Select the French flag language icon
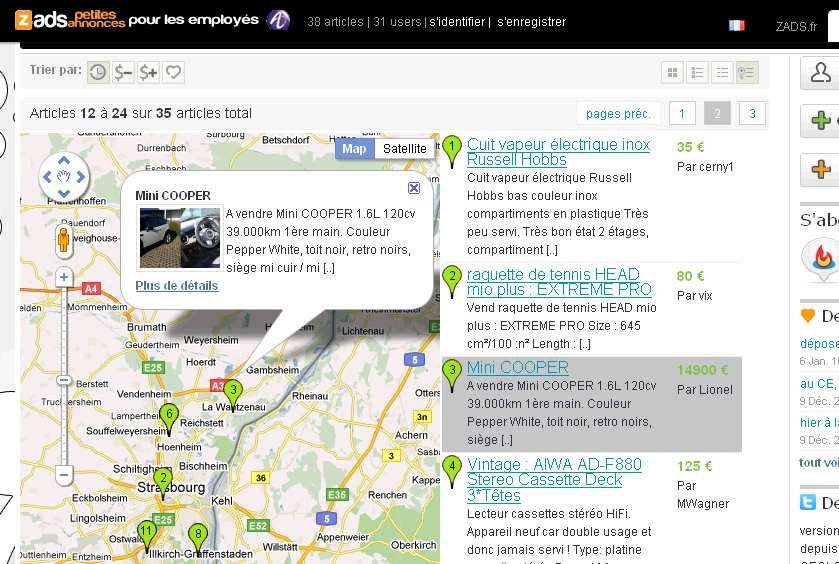Image resolution: width=839 pixels, height=564 pixels. (737, 25)
